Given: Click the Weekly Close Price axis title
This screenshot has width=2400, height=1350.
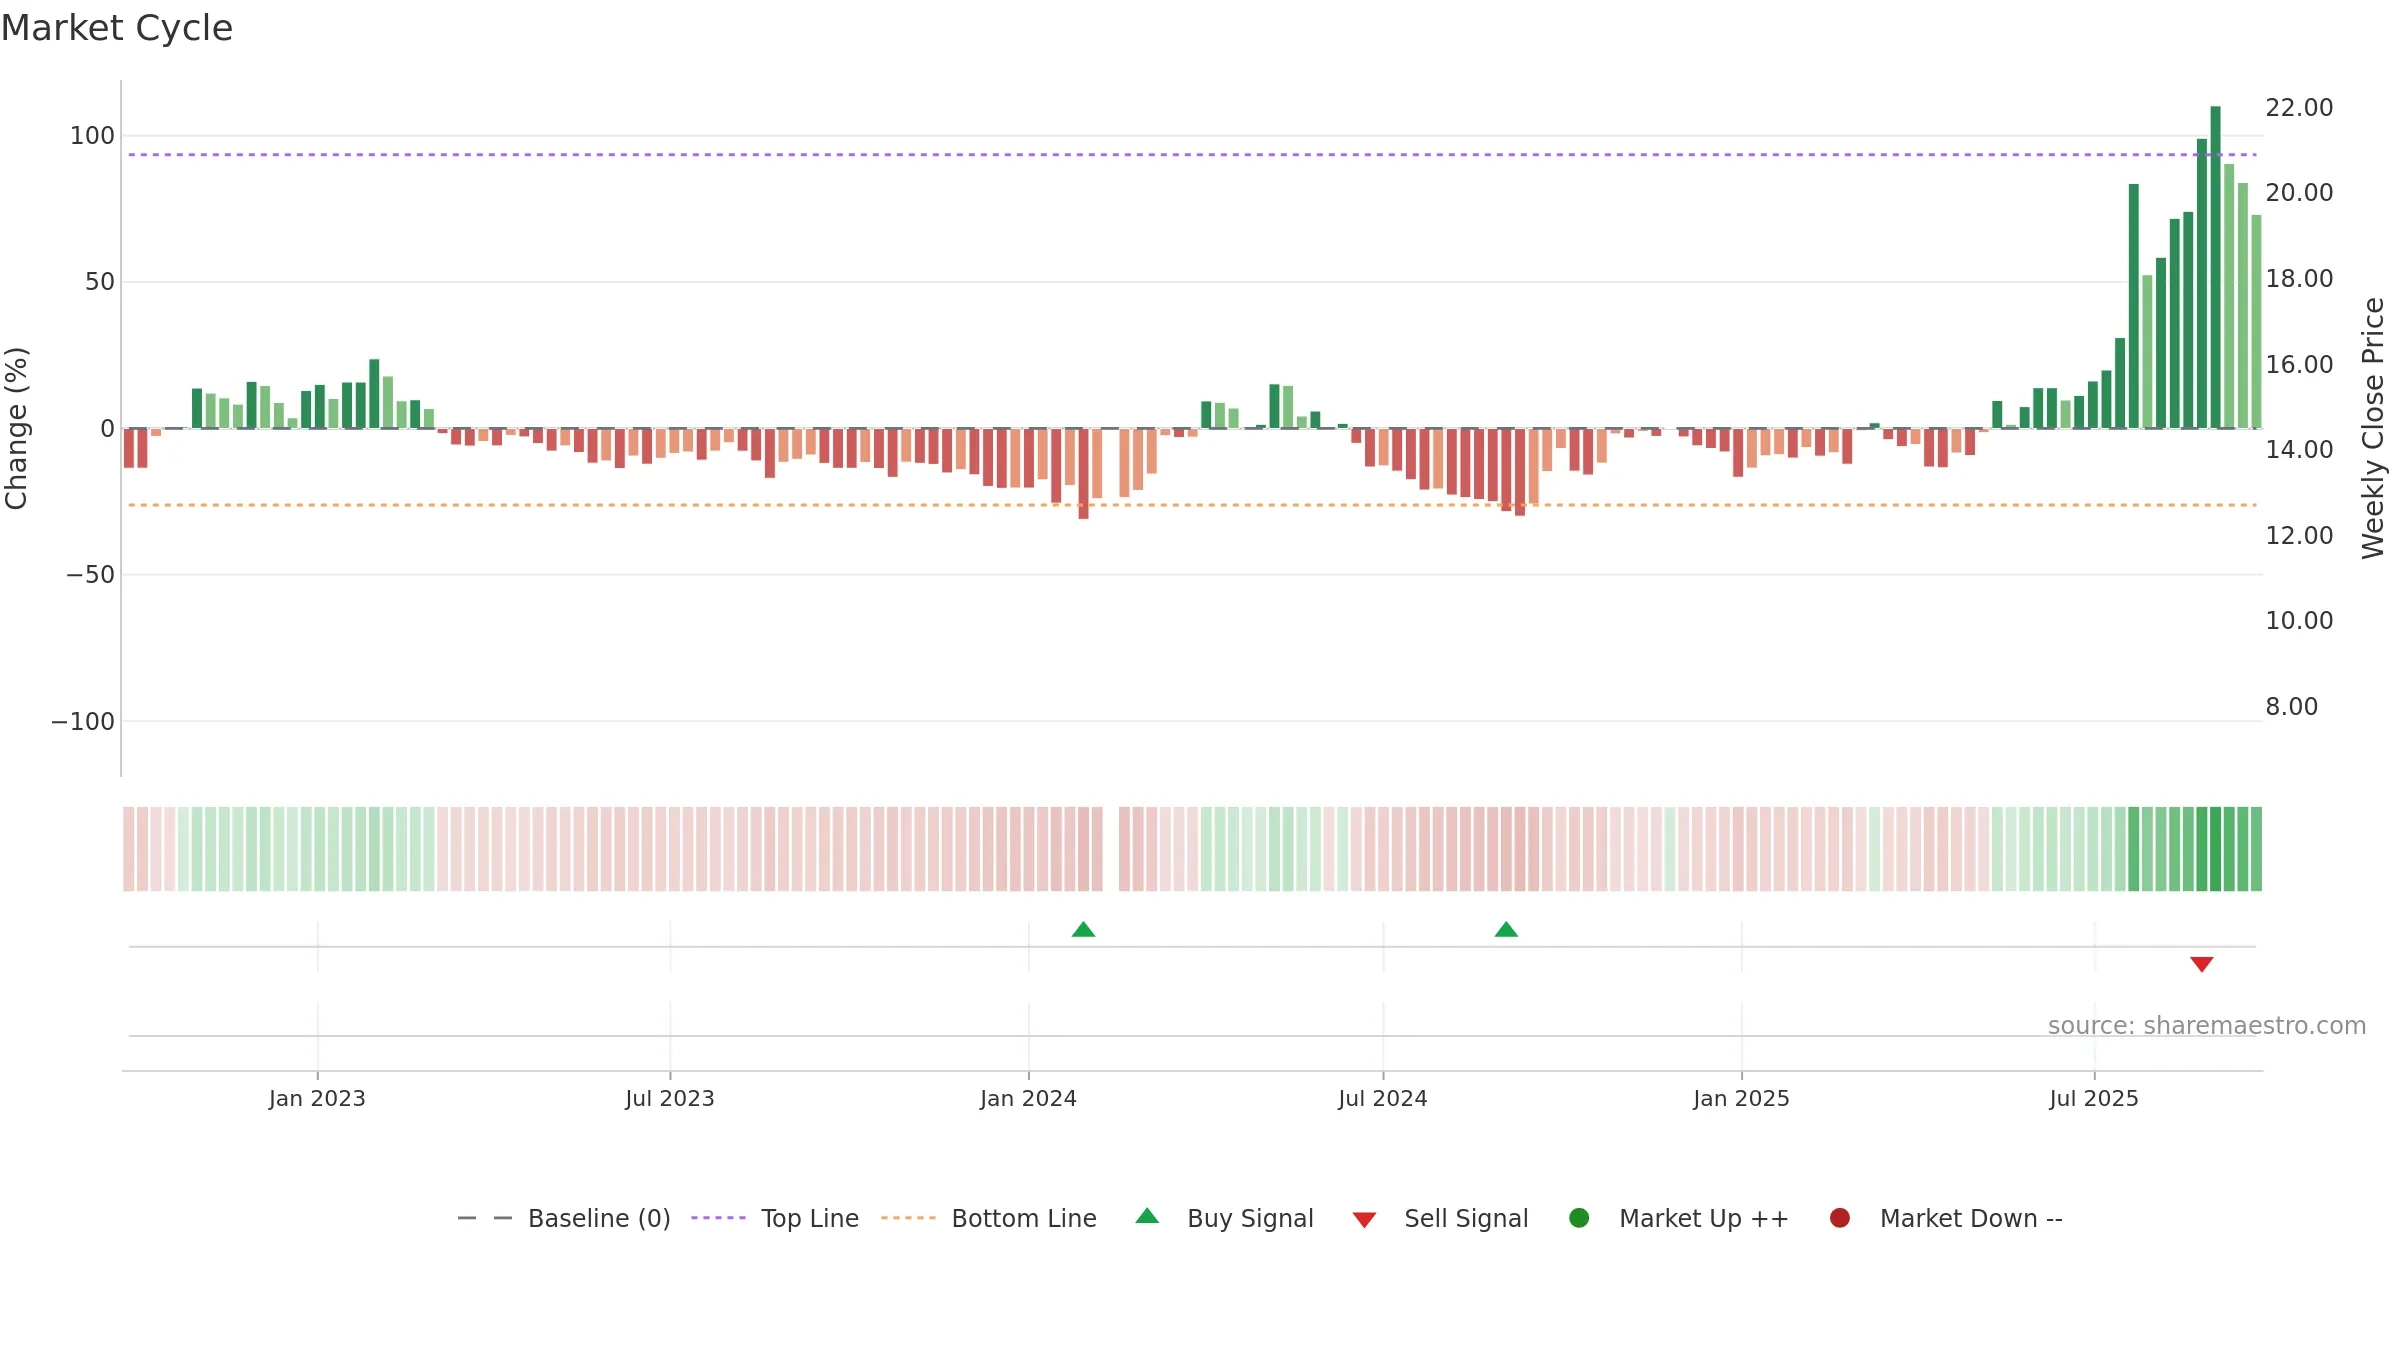Looking at the screenshot, I should tap(2373, 428).
